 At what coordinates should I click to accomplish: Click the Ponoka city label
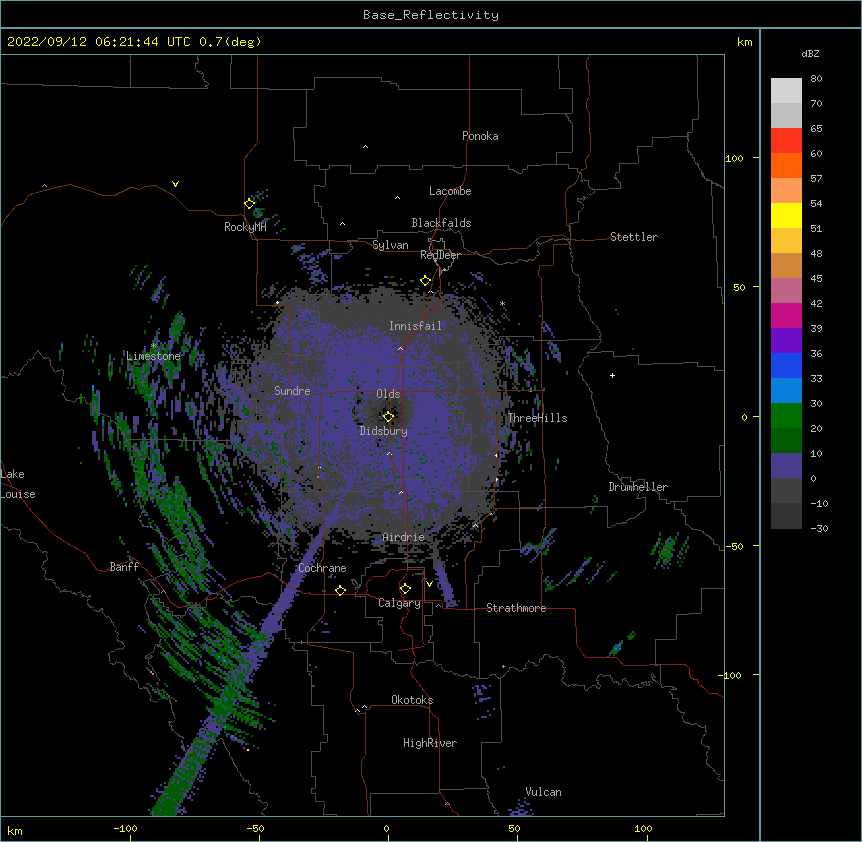coord(480,136)
